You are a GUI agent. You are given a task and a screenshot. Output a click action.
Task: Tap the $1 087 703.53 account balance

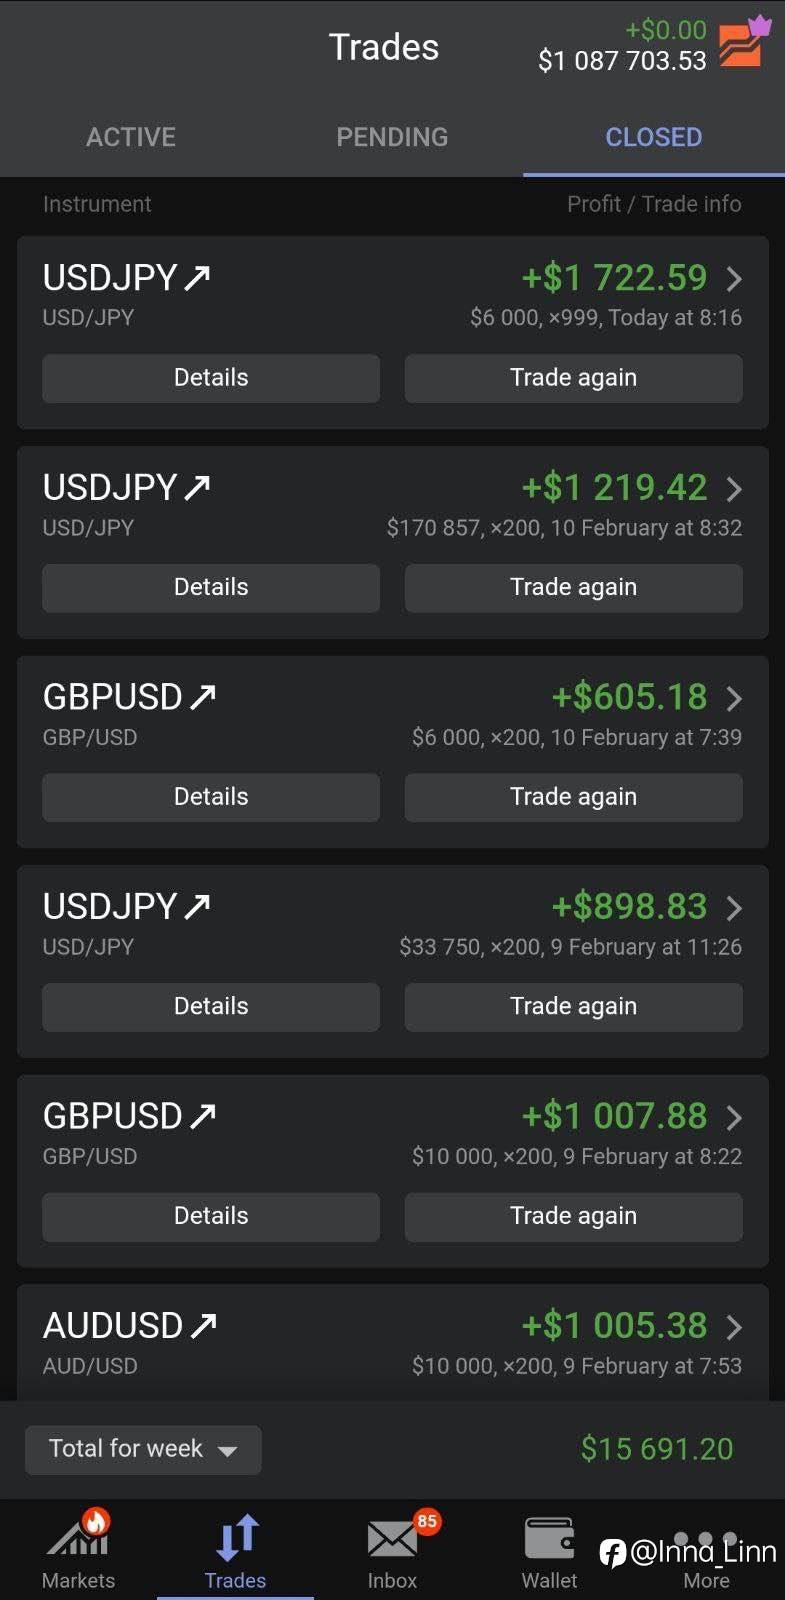(622, 61)
